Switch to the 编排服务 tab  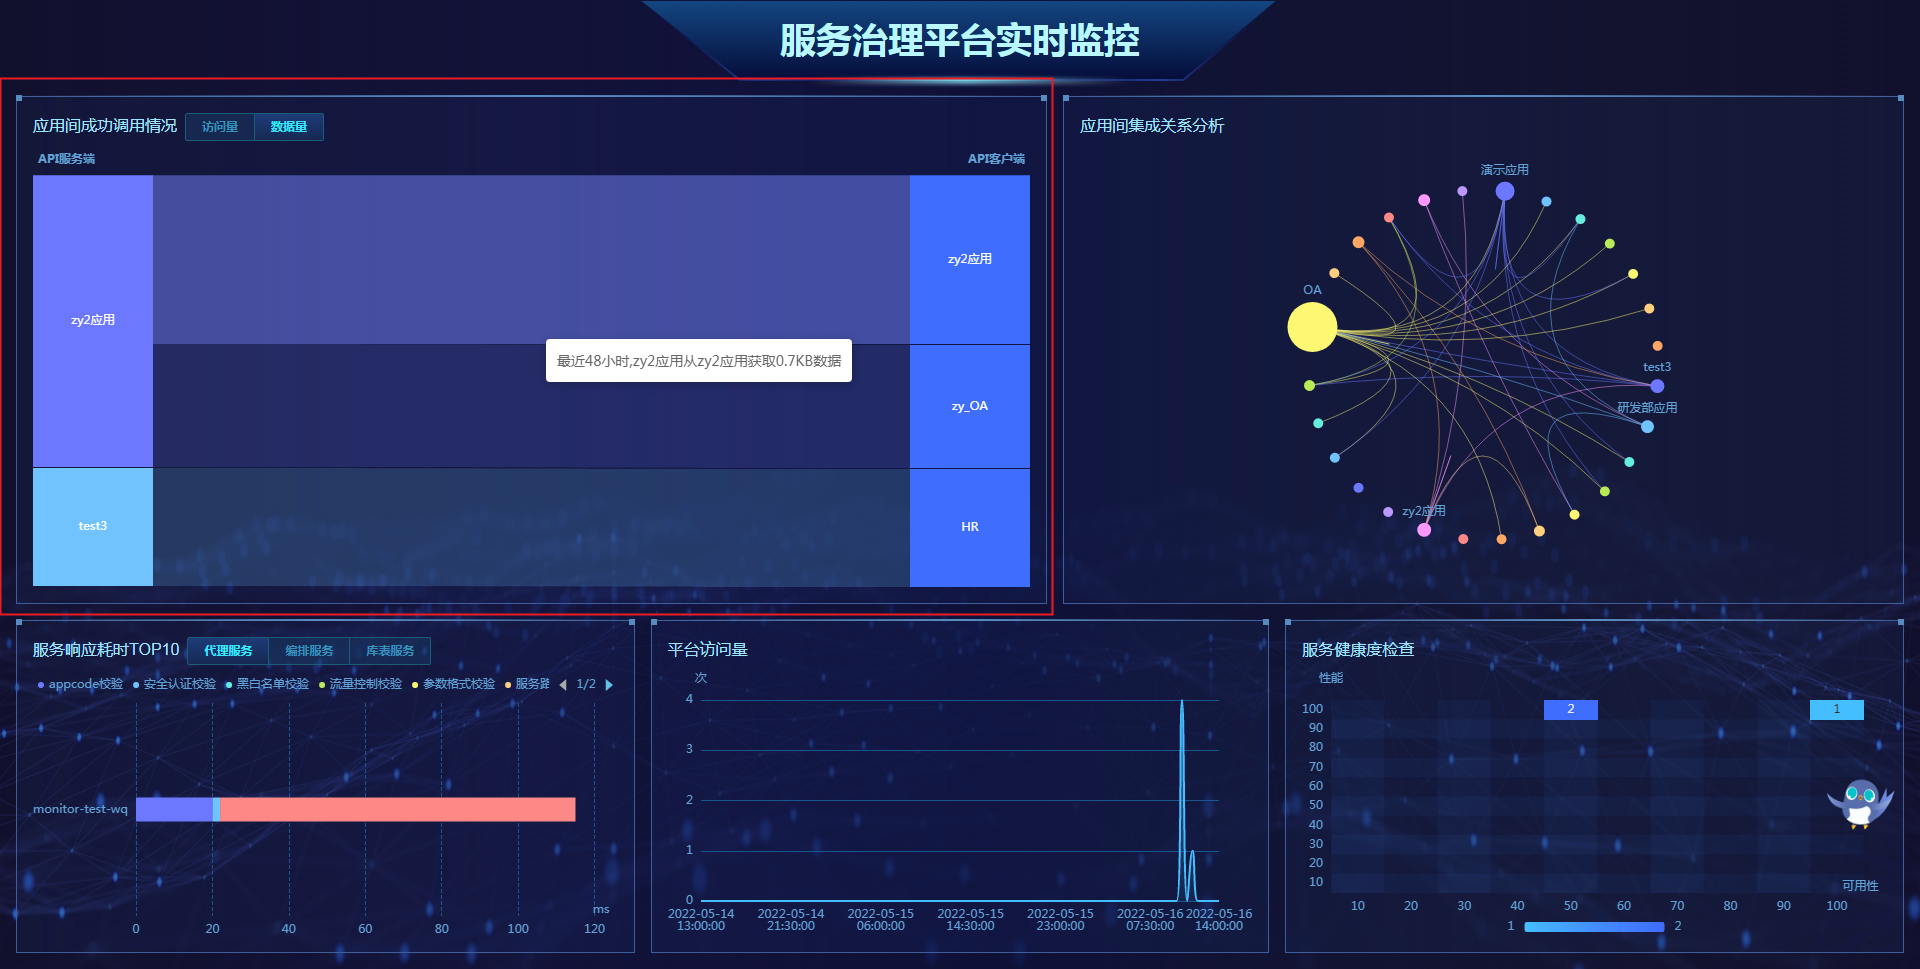[x=307, y=650]
